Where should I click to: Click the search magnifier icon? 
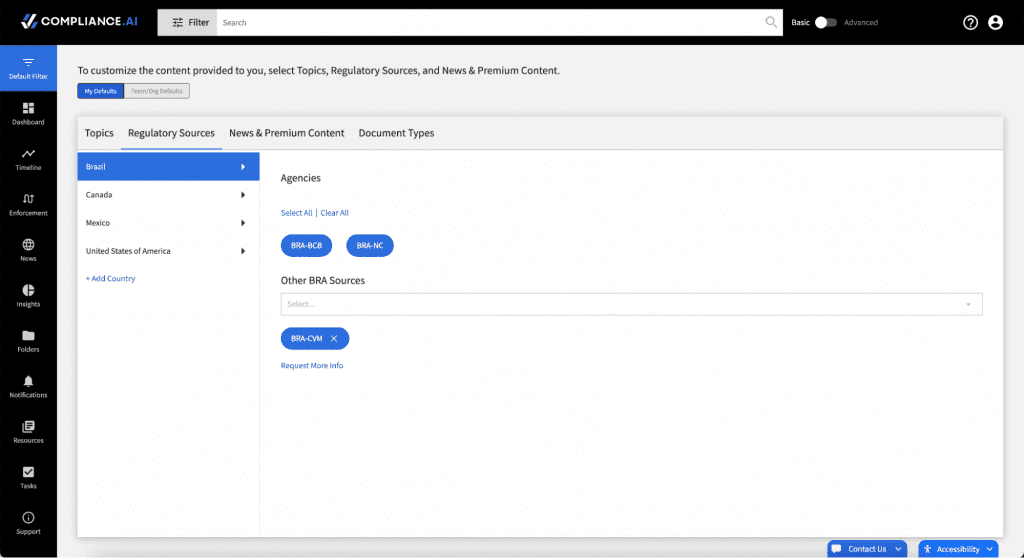click(771, 22)
